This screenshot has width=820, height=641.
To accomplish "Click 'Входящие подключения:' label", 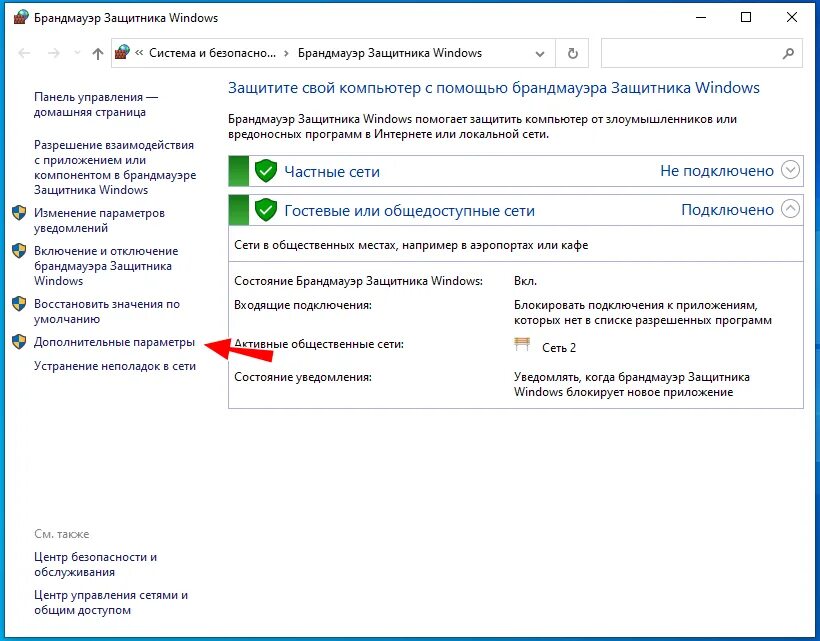I will pos(303,305).
